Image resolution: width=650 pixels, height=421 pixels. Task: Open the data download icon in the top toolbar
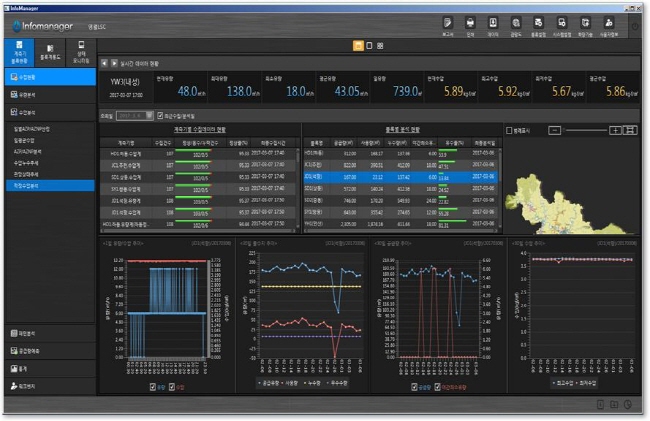[493, 22]
